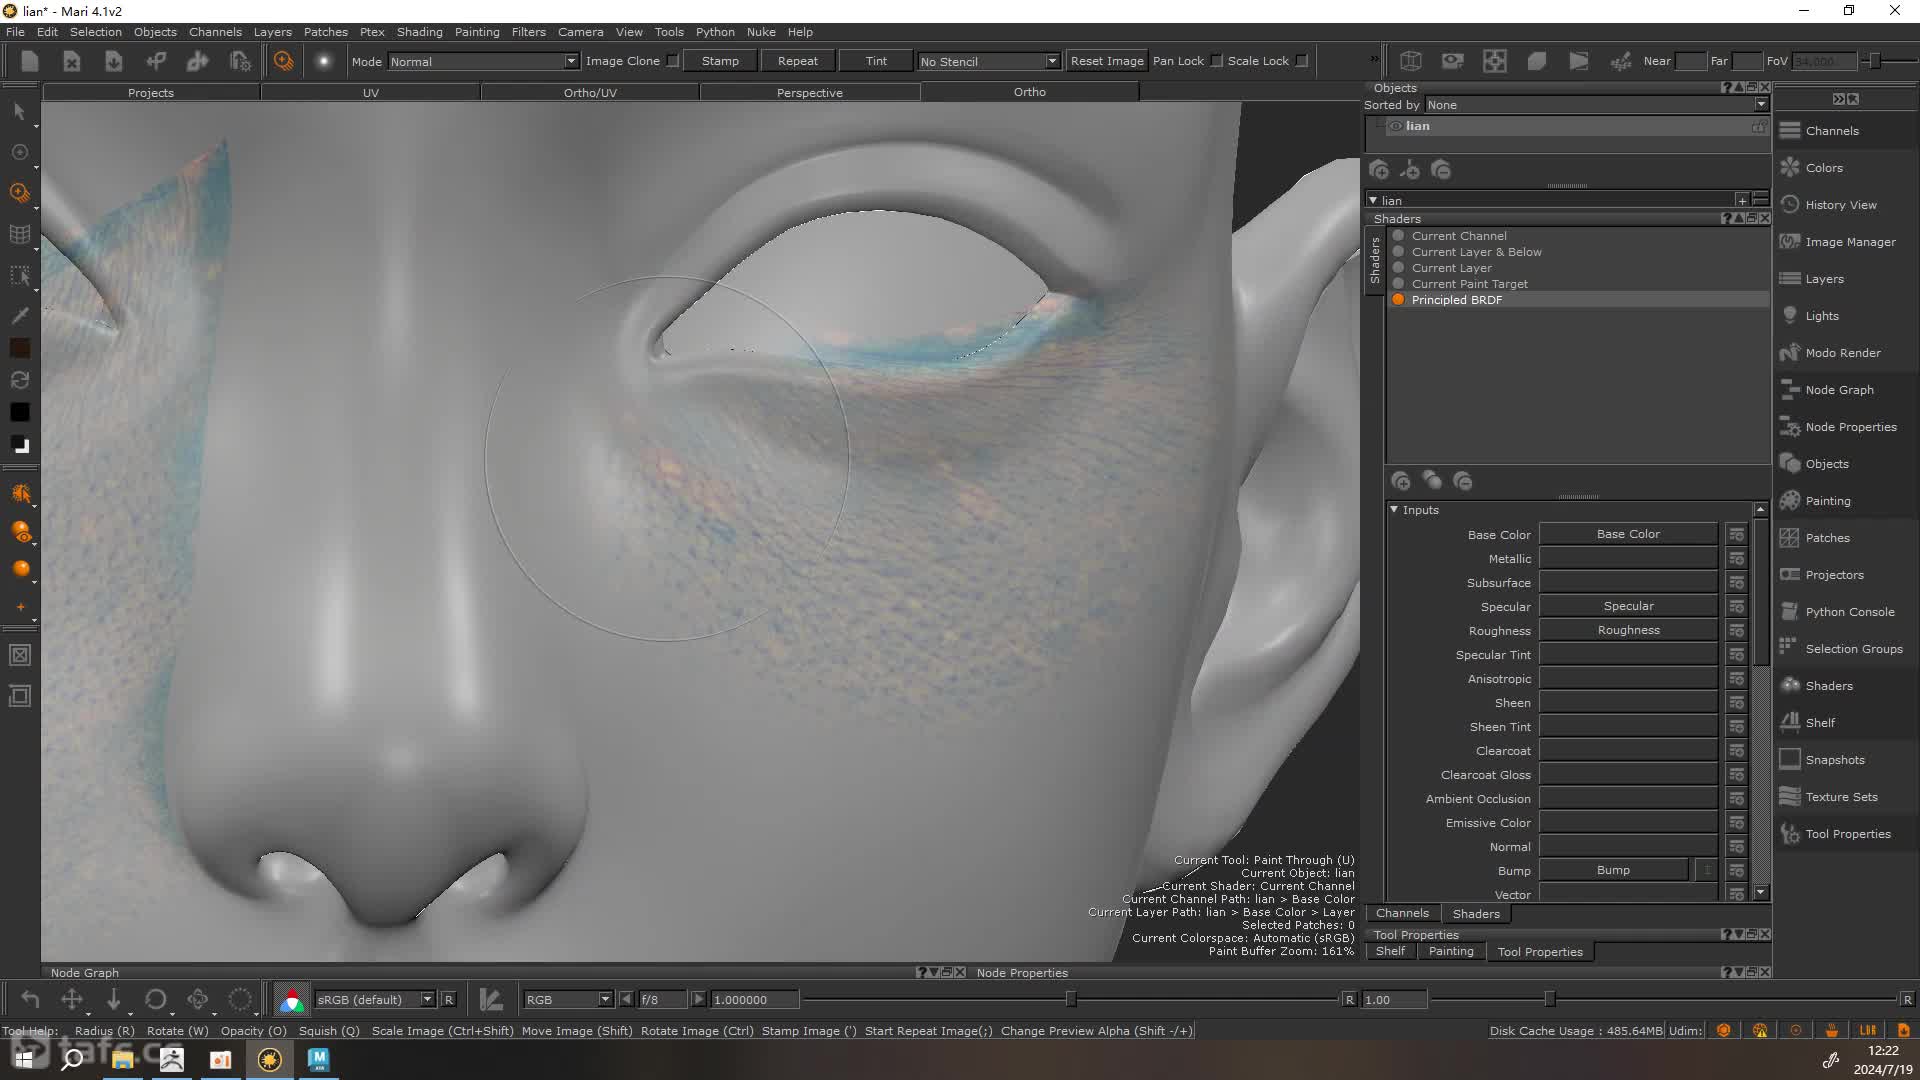Click the add object icon under Objects list

[1379, 170]
